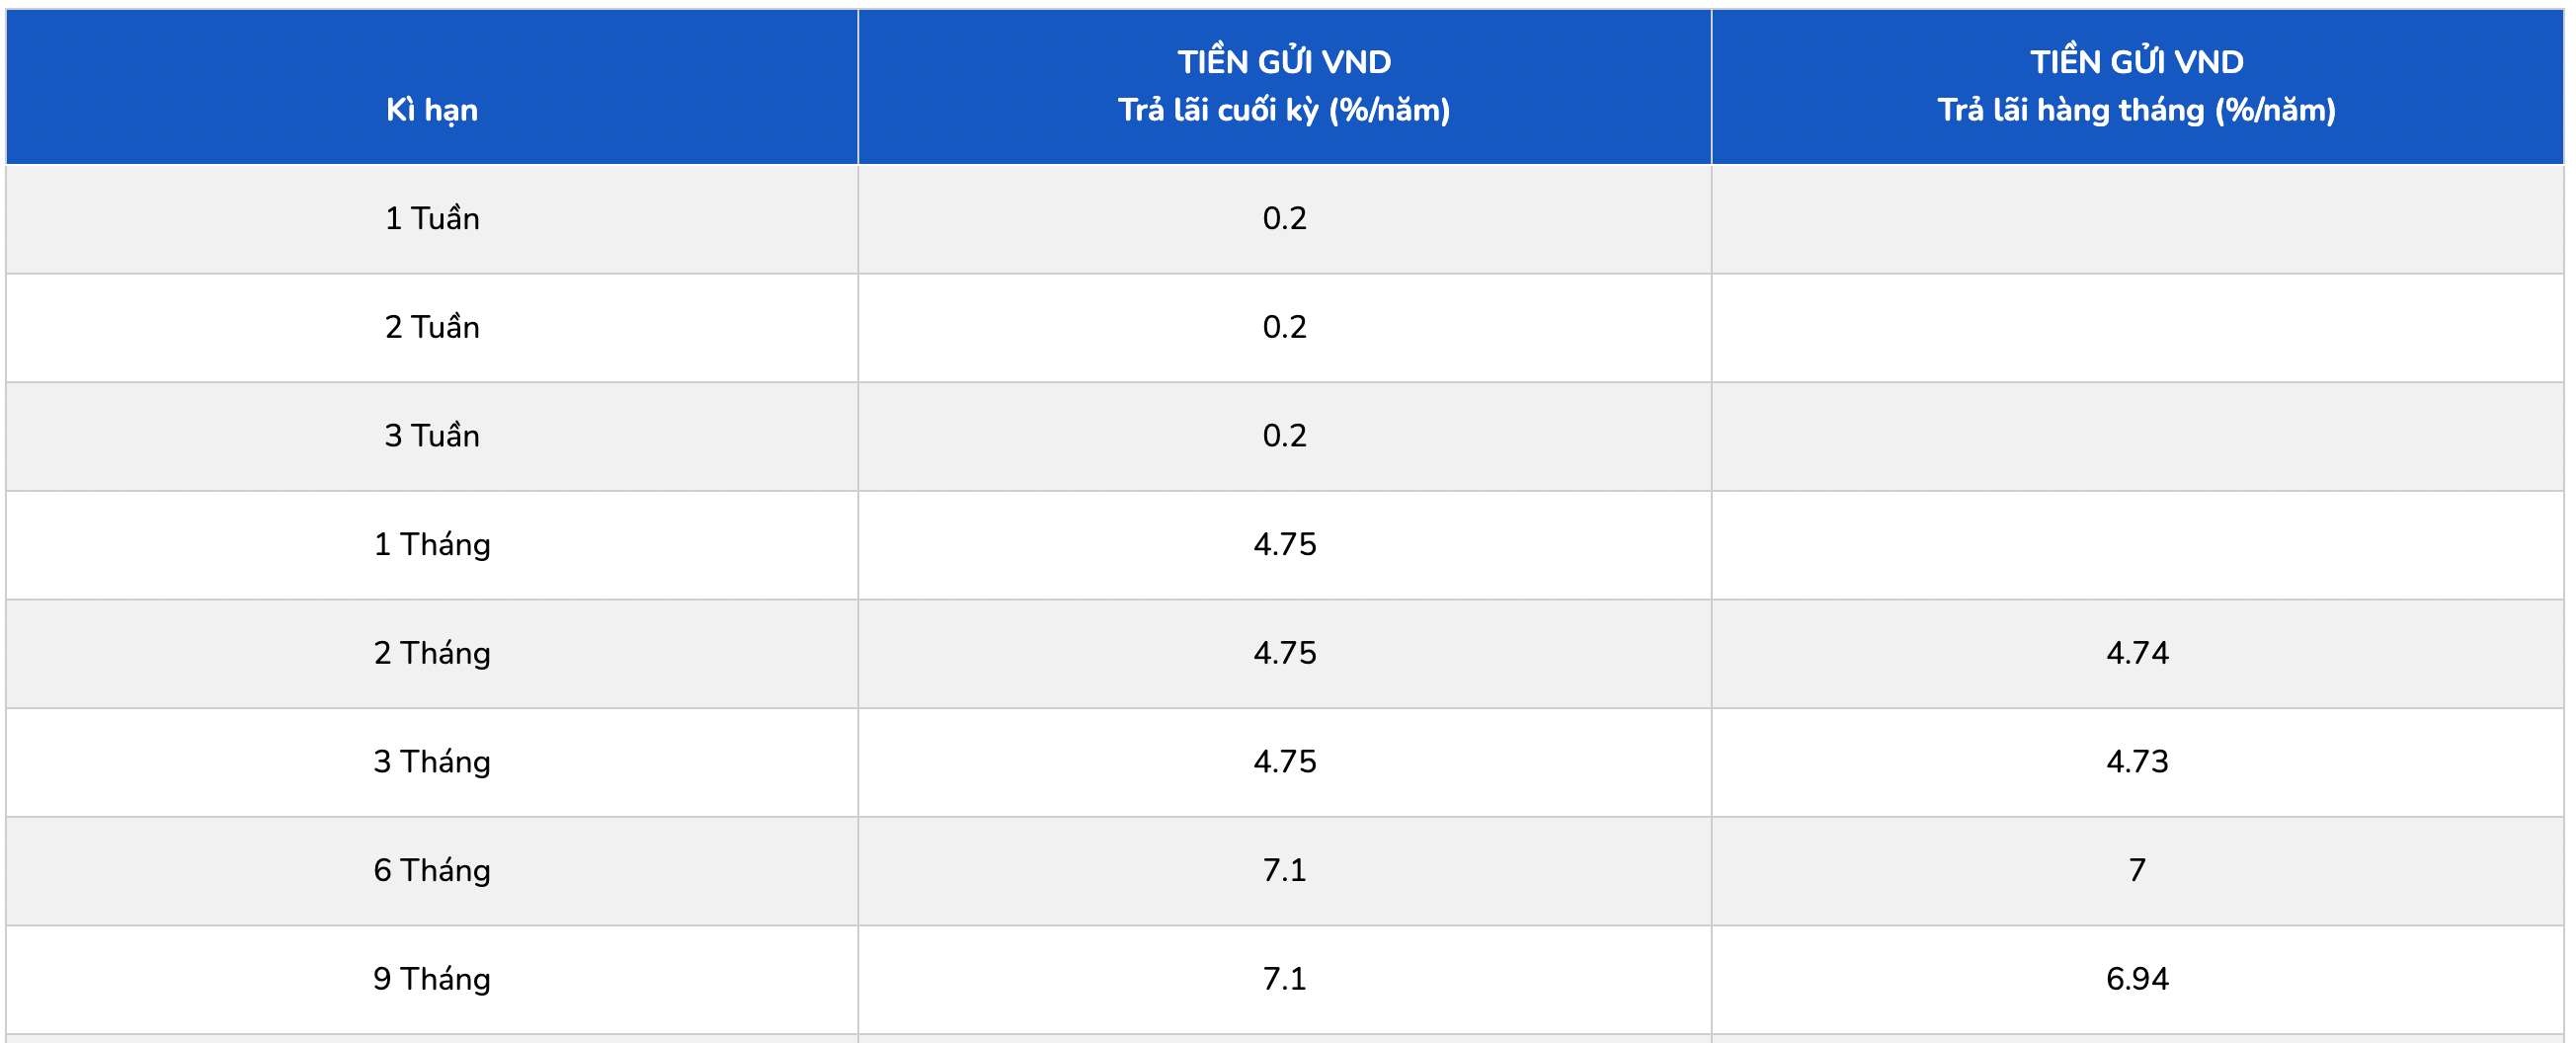Select the "9 Tháng" term cell
Viewport: 2576px width, 1043px height.
click(432, 979)
